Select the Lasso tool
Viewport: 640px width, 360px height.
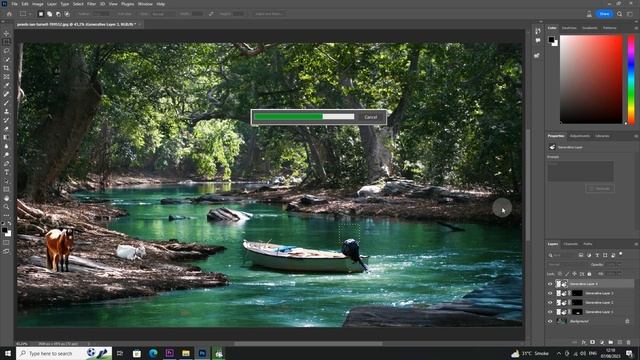click(6, 51)
